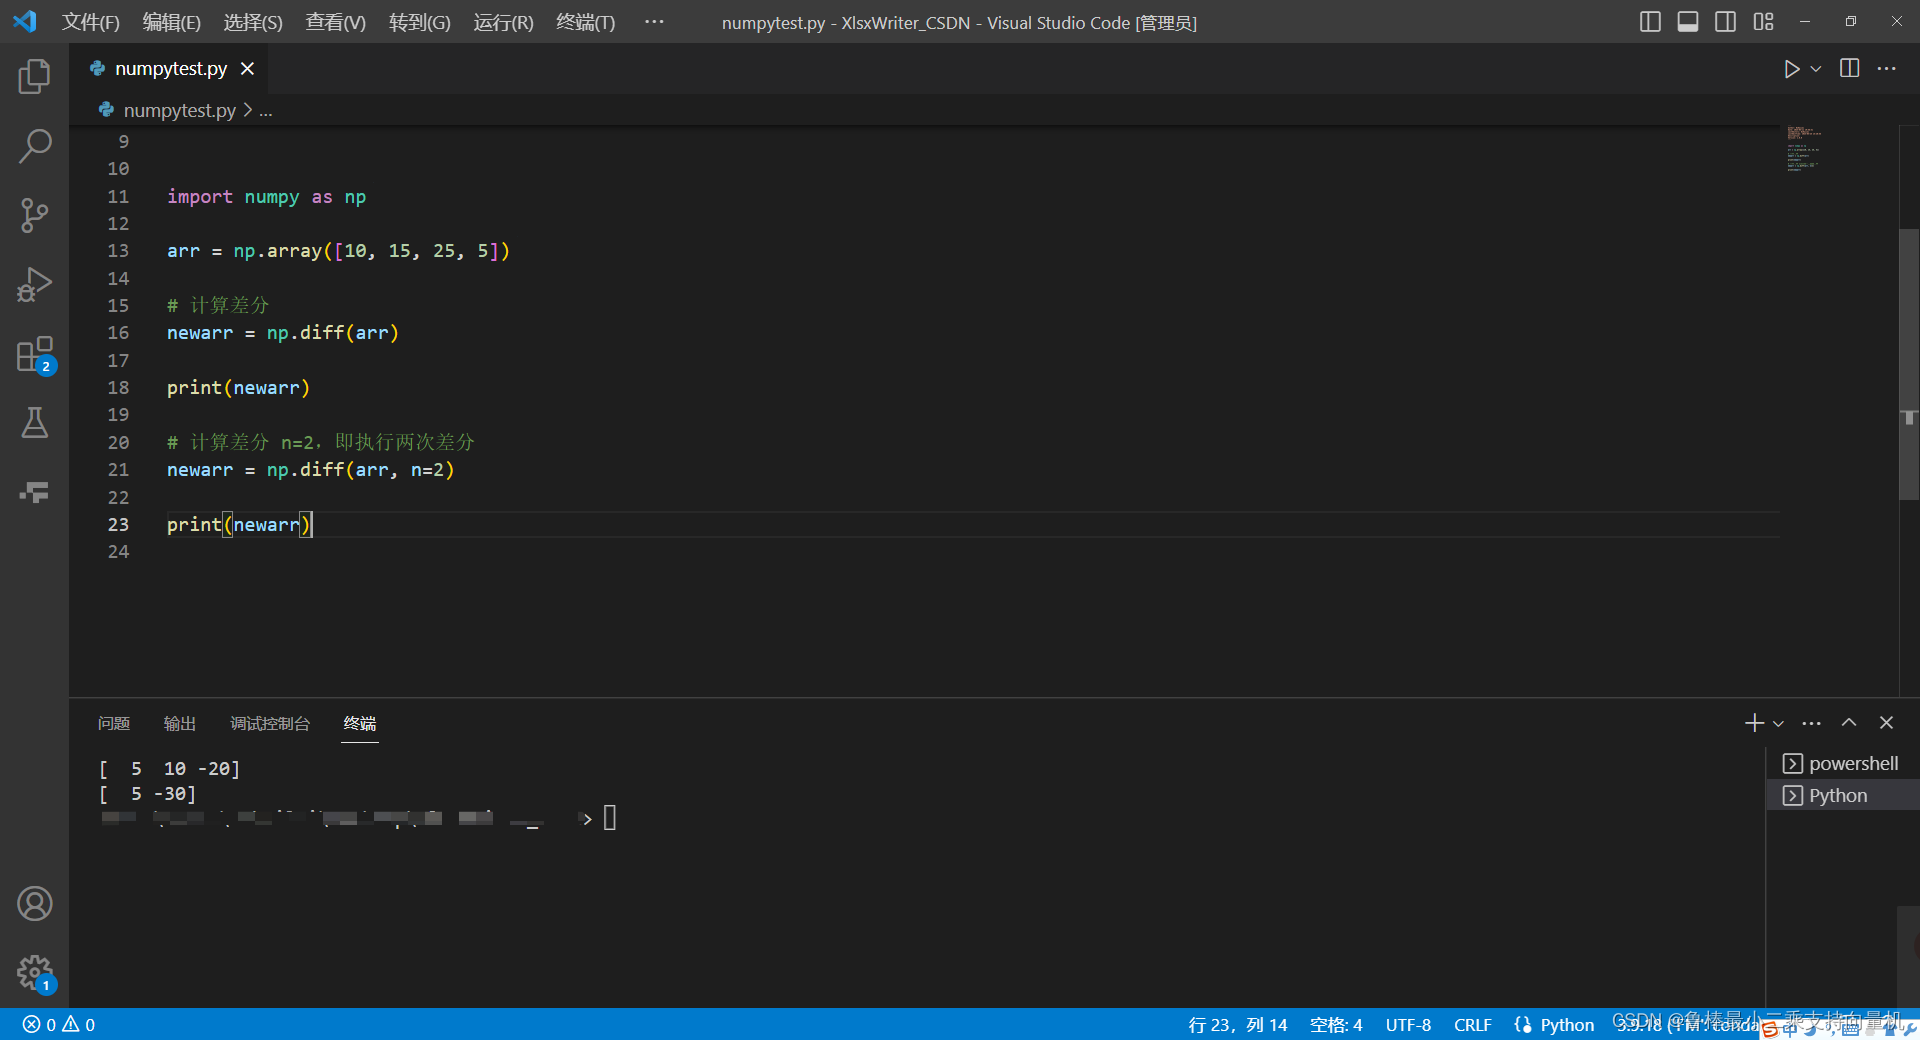Open the 转到(G) menu
1920x1040 pixels.
419,22
